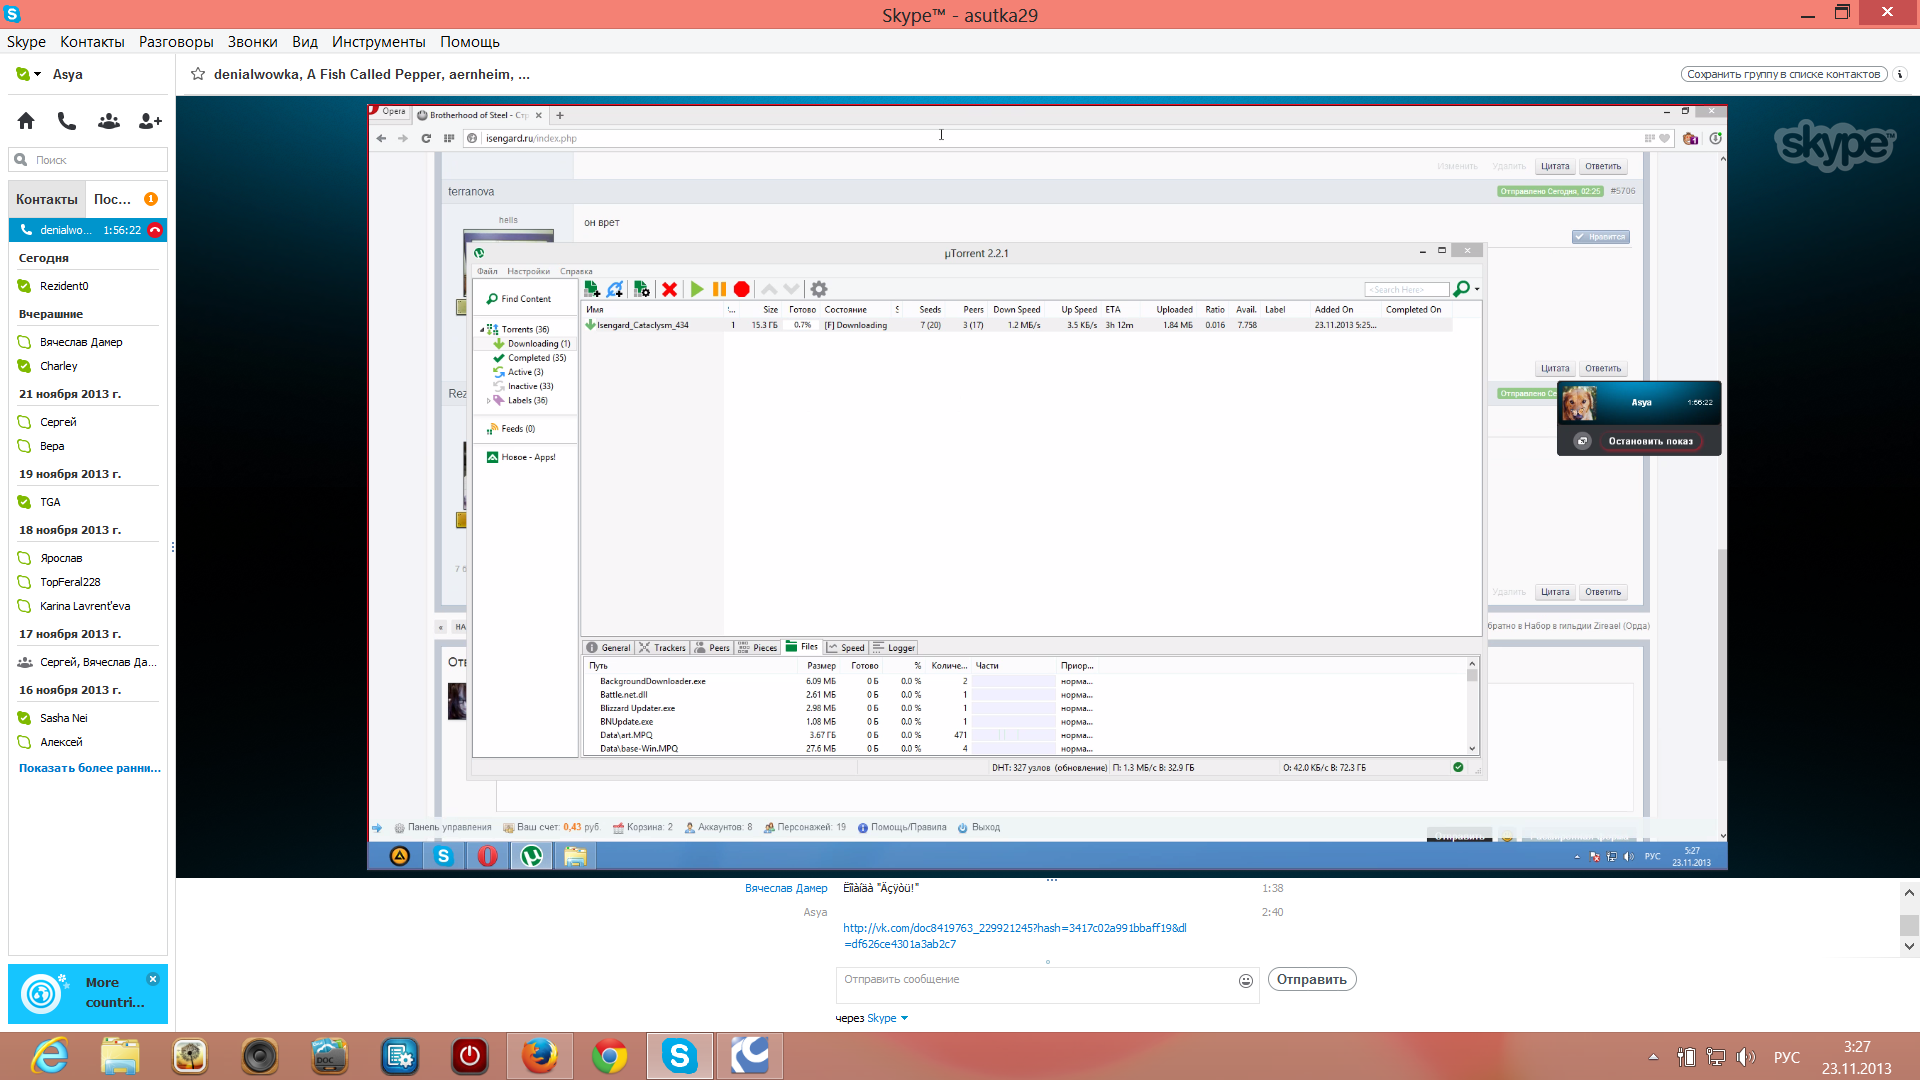Hang up the call with denialwowka
The image size is (1920, 1080).
click(x=155, y=230)
